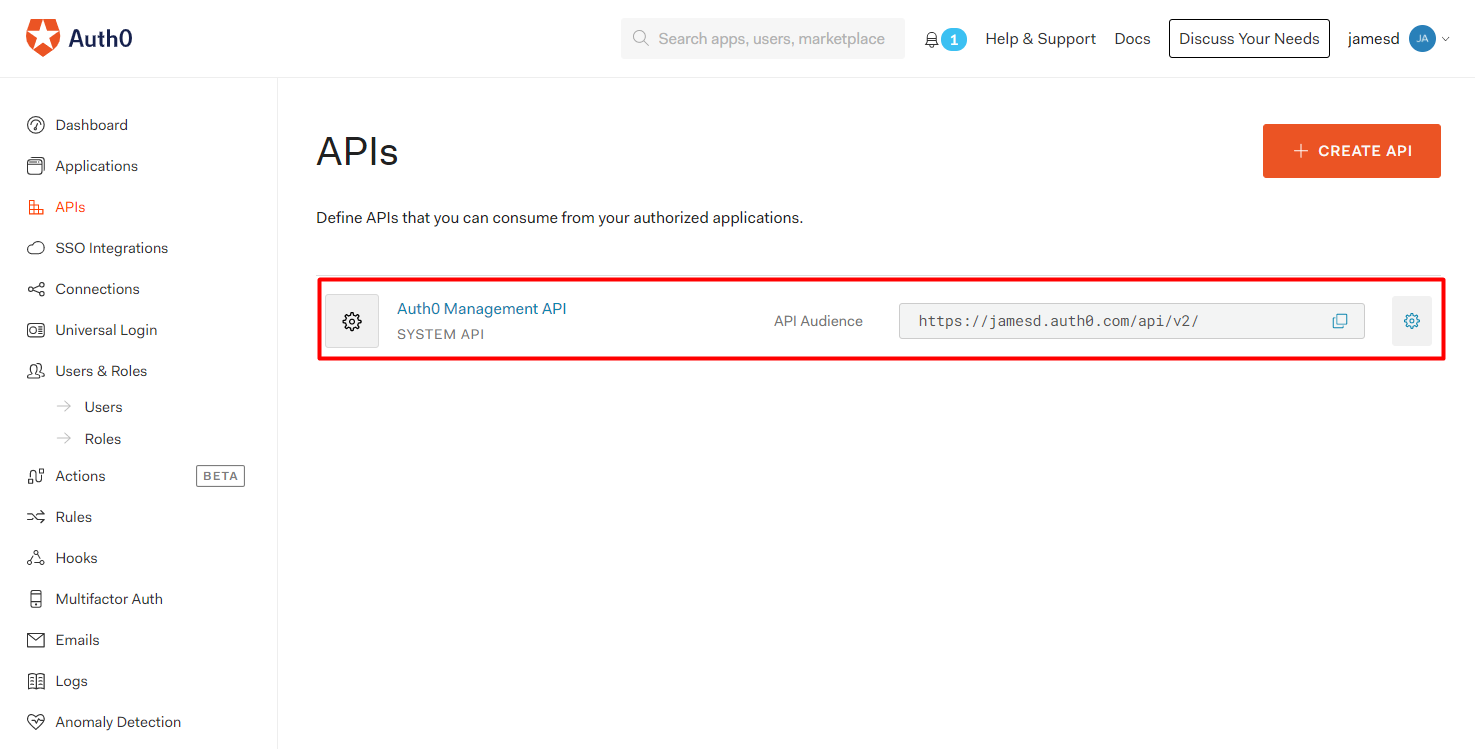The image size is (1475, 749).
Task: Open the notifications bell icon
Action: (932, 40)
